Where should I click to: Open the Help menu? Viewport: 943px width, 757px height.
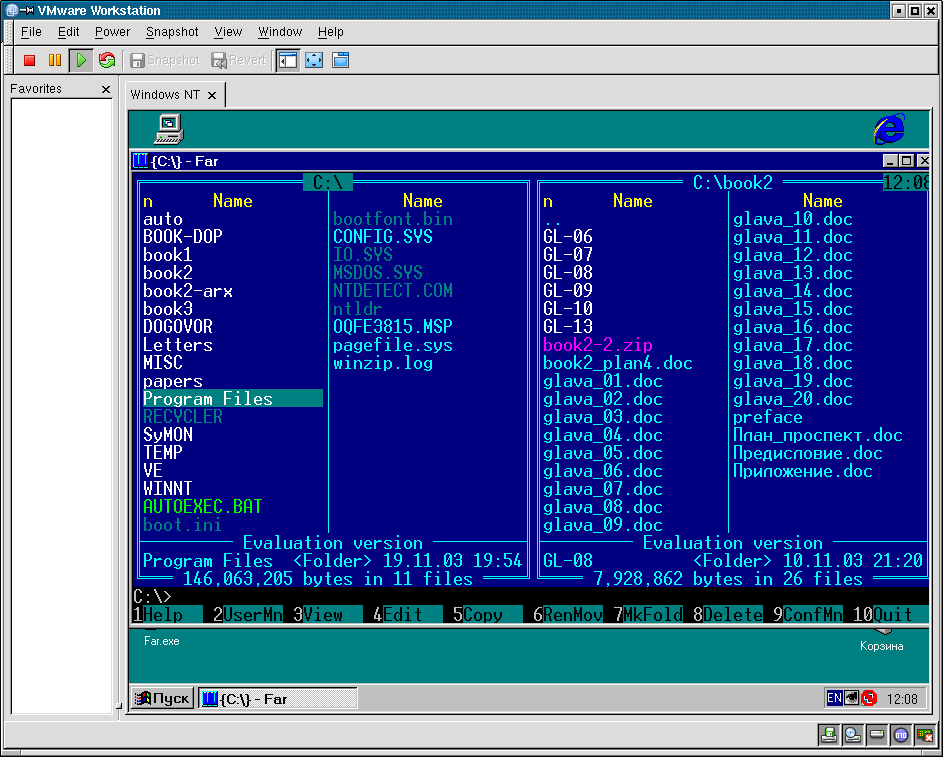click(x=331, y=32)
